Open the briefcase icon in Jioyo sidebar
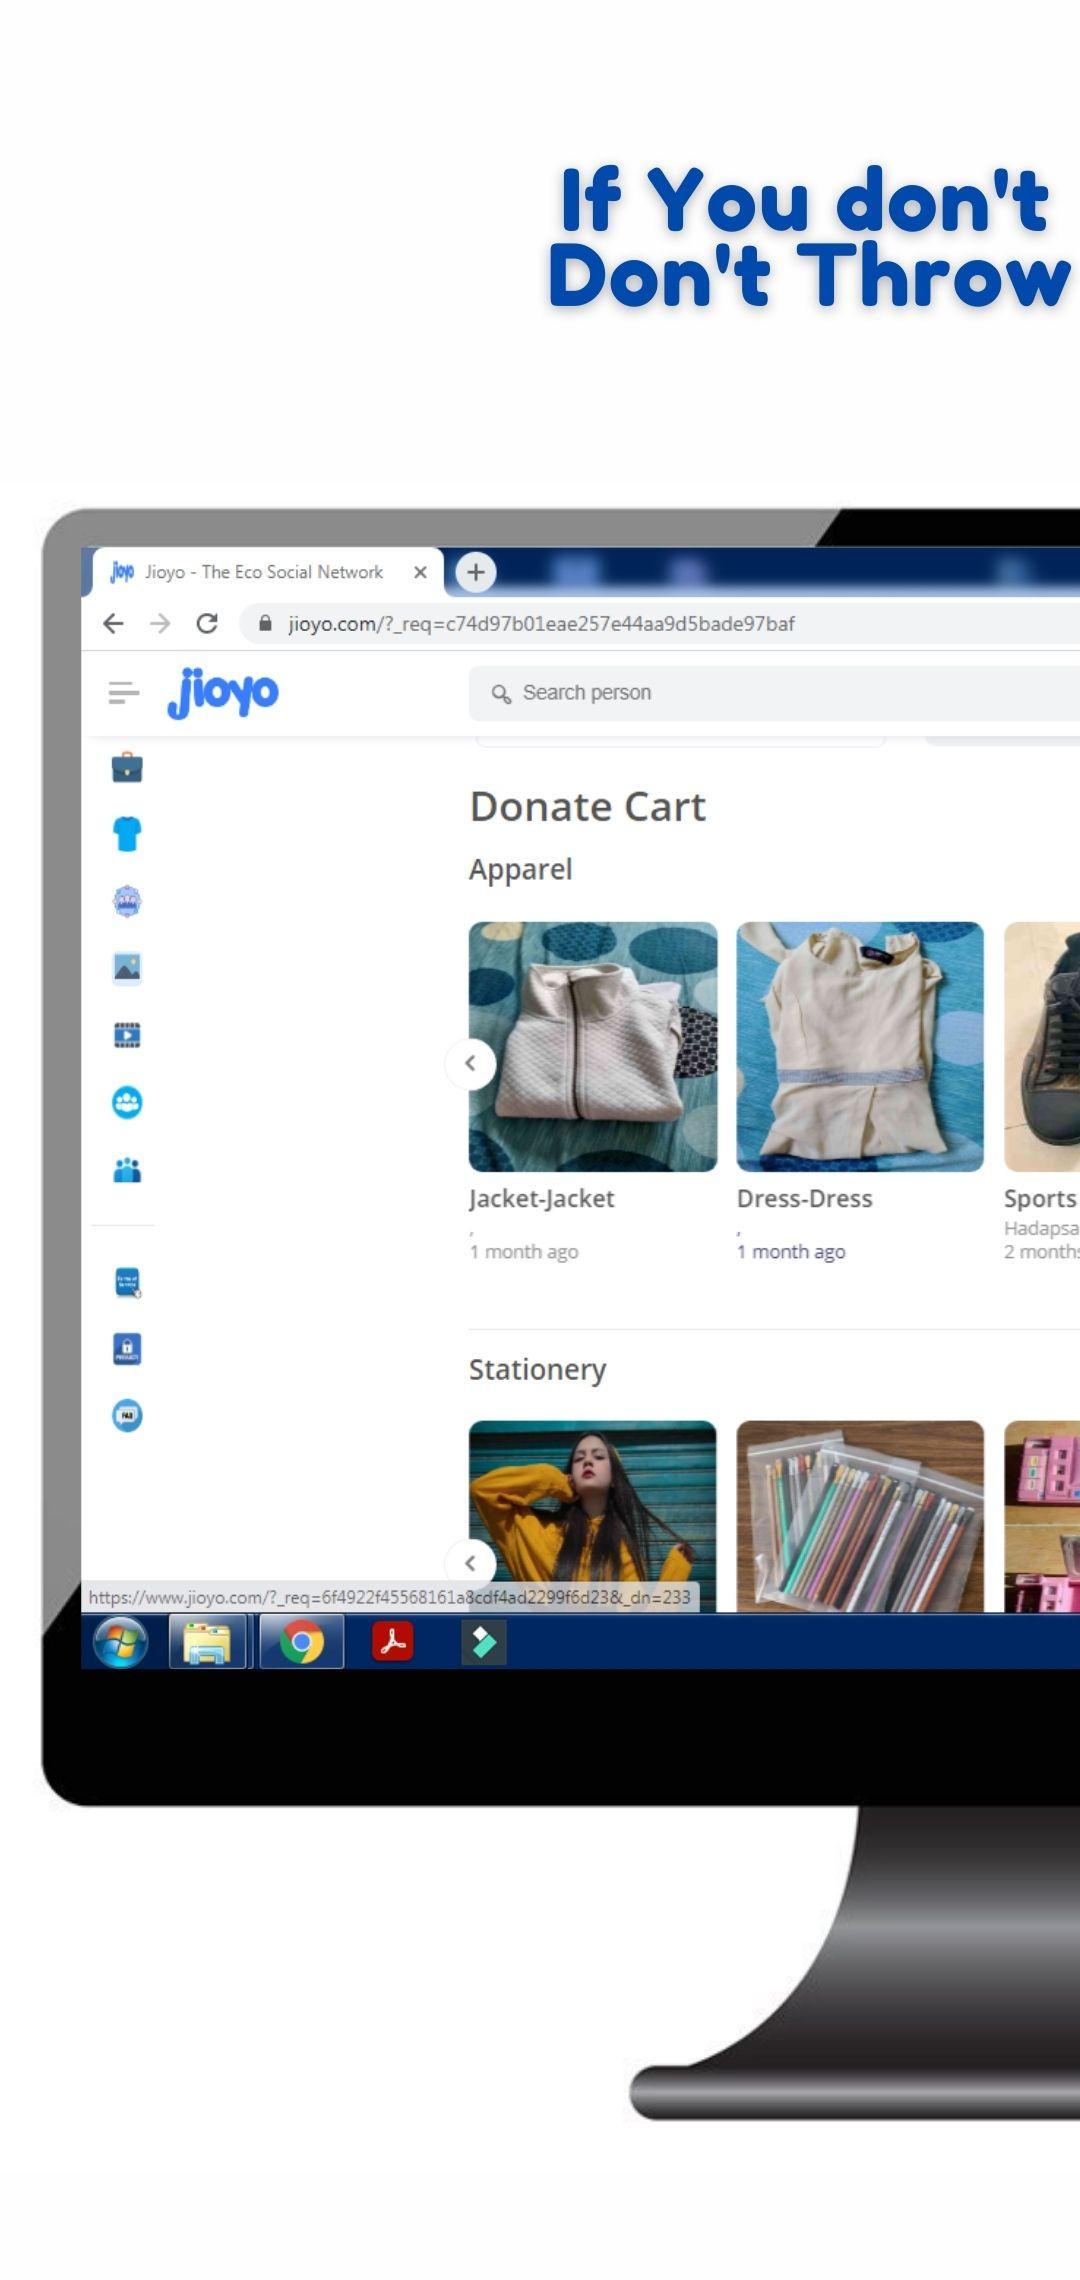This screenshot has height=2280, width=1080. [127, 767]
